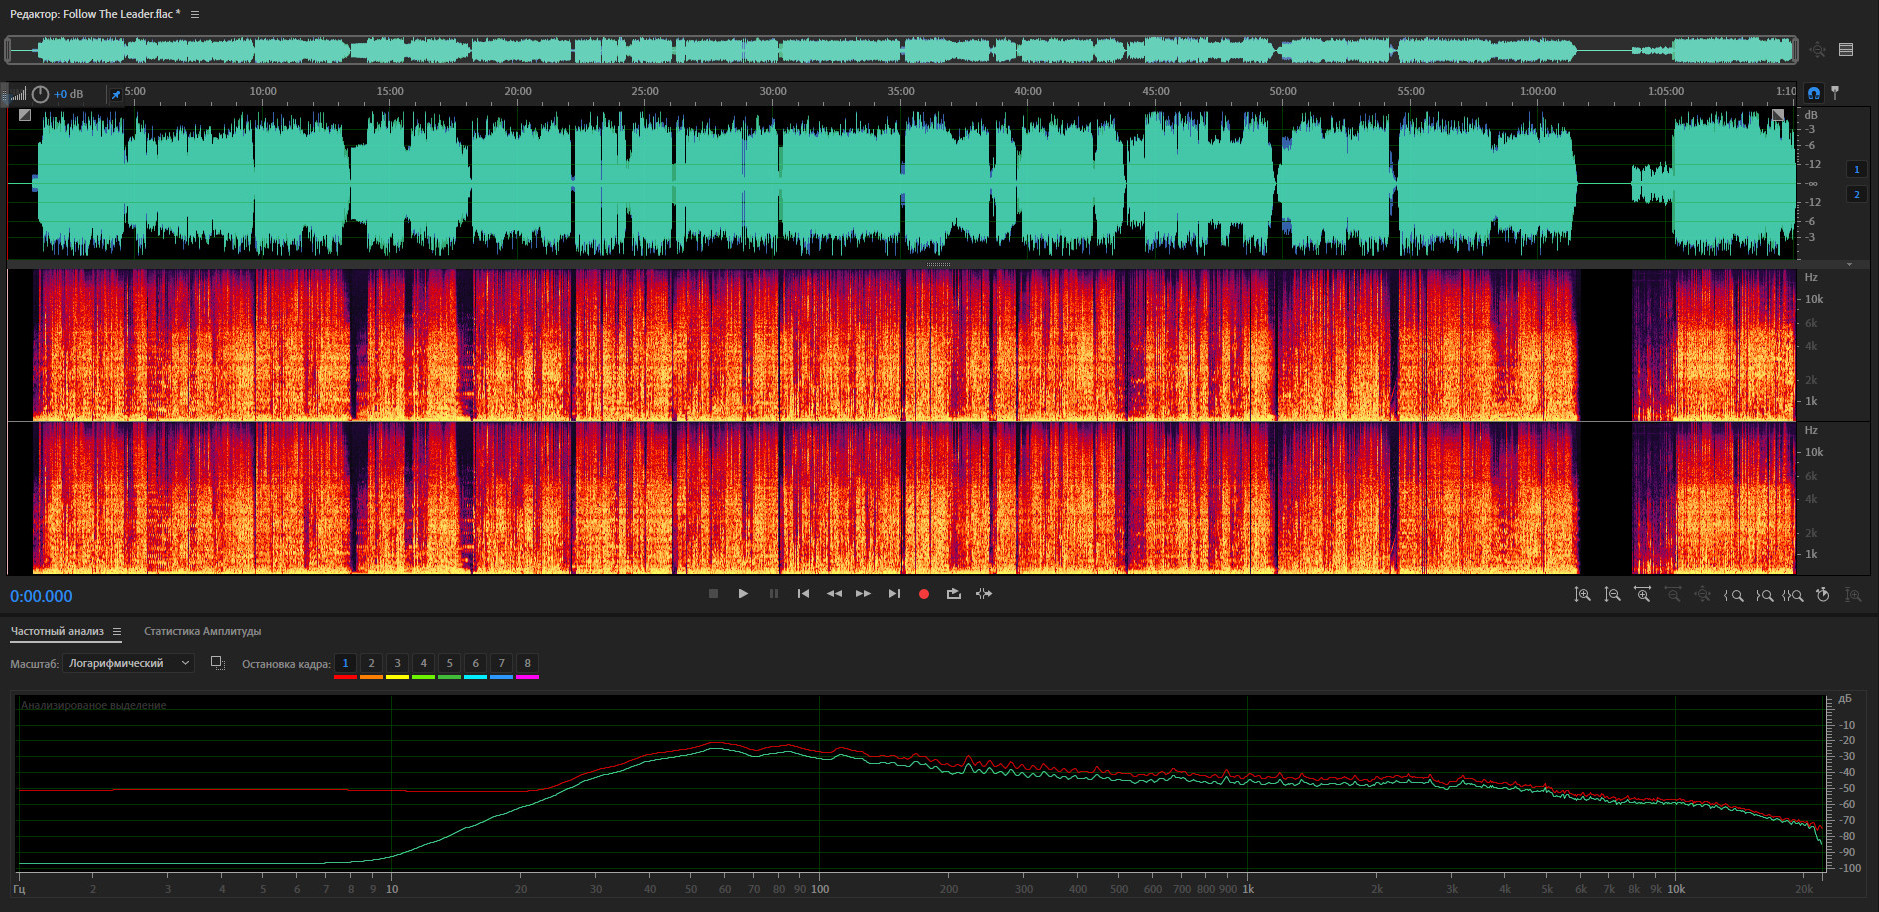Click the +0 dB volume knob
The width and height of the screenshot is (1879, 912).
[40, 94]
